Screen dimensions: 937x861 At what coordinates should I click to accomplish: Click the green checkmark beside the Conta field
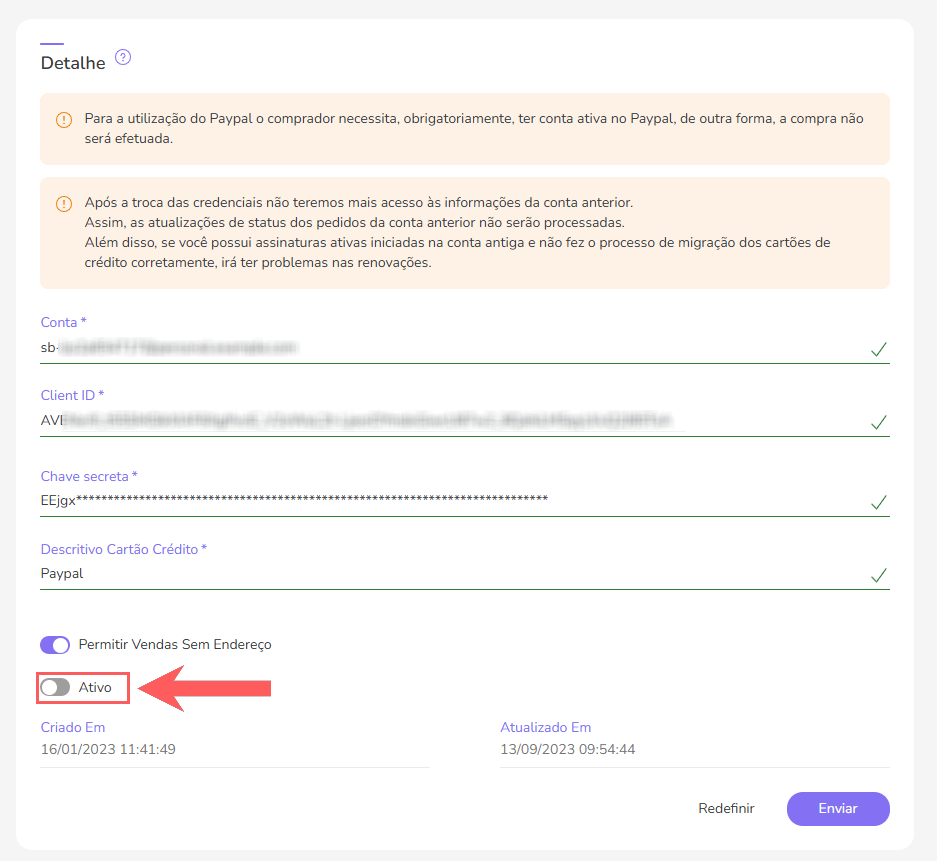[878, 350]
